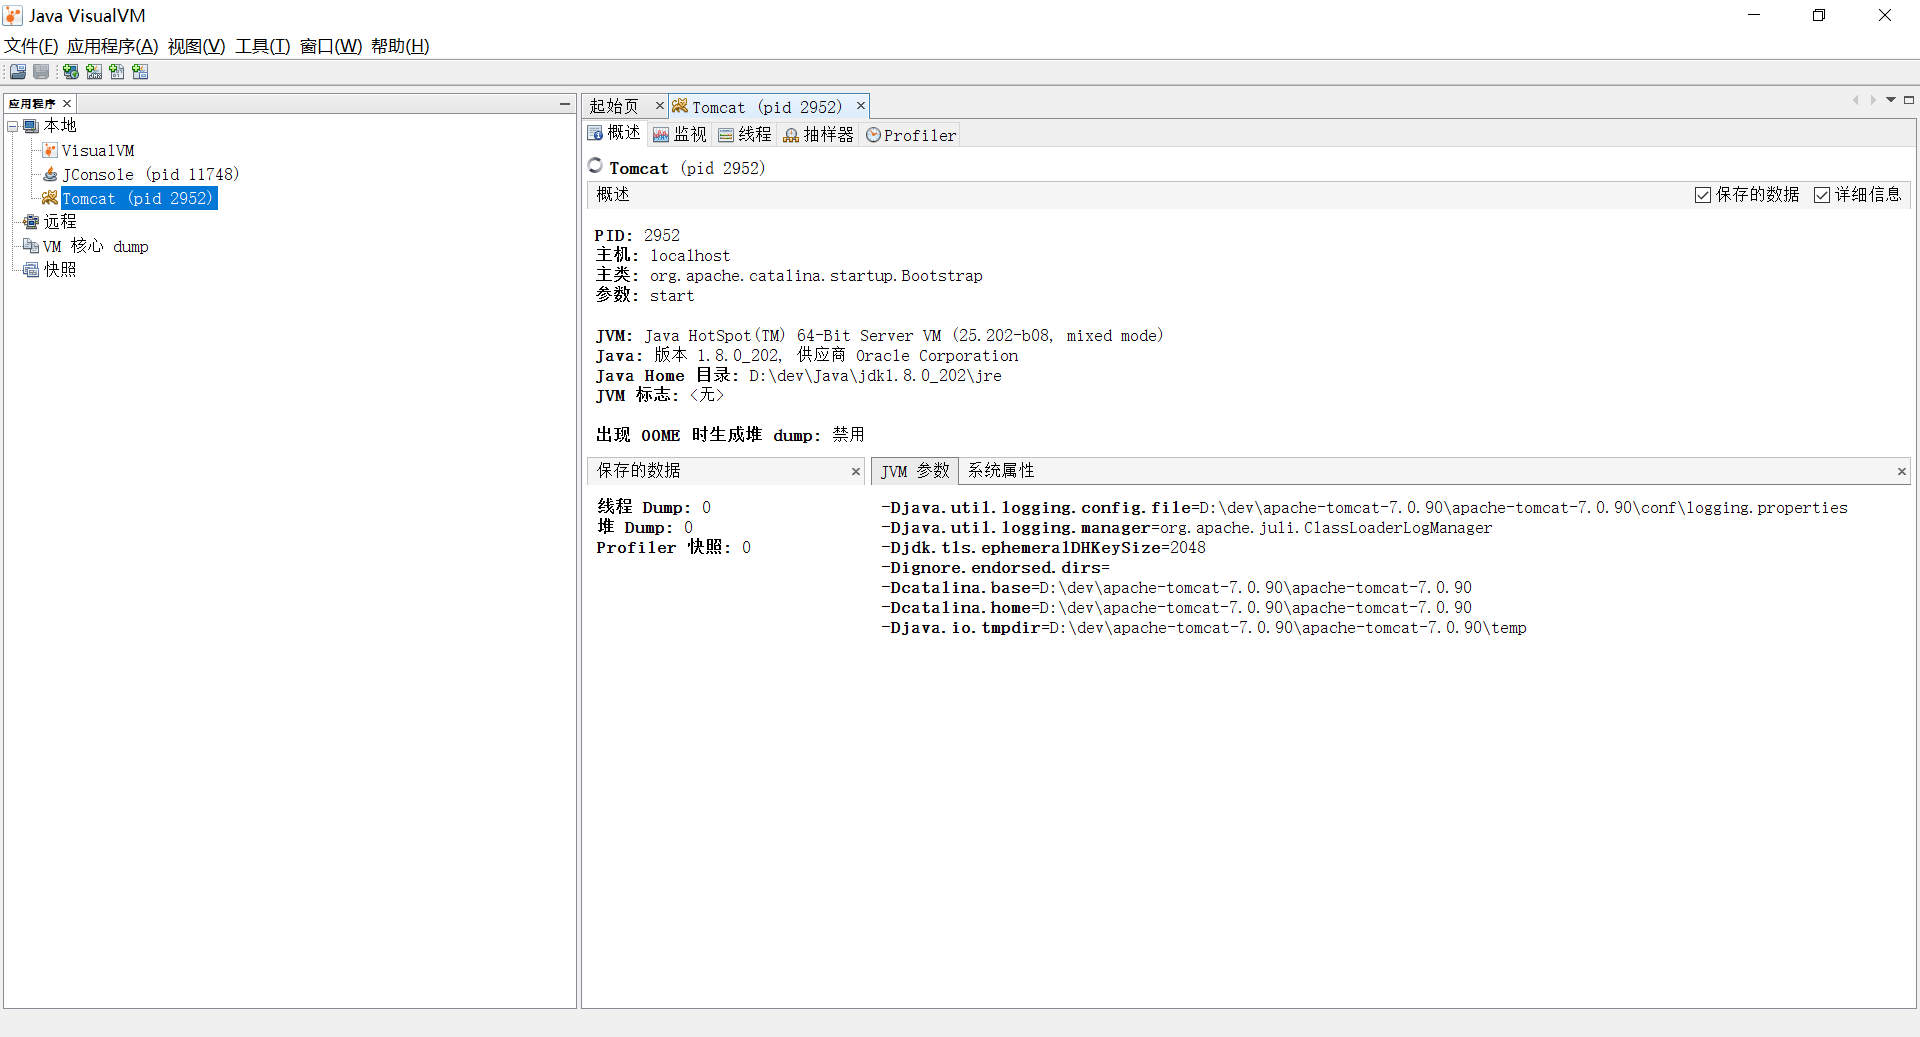Close the 应用程序 panel

tap(67, 103)
